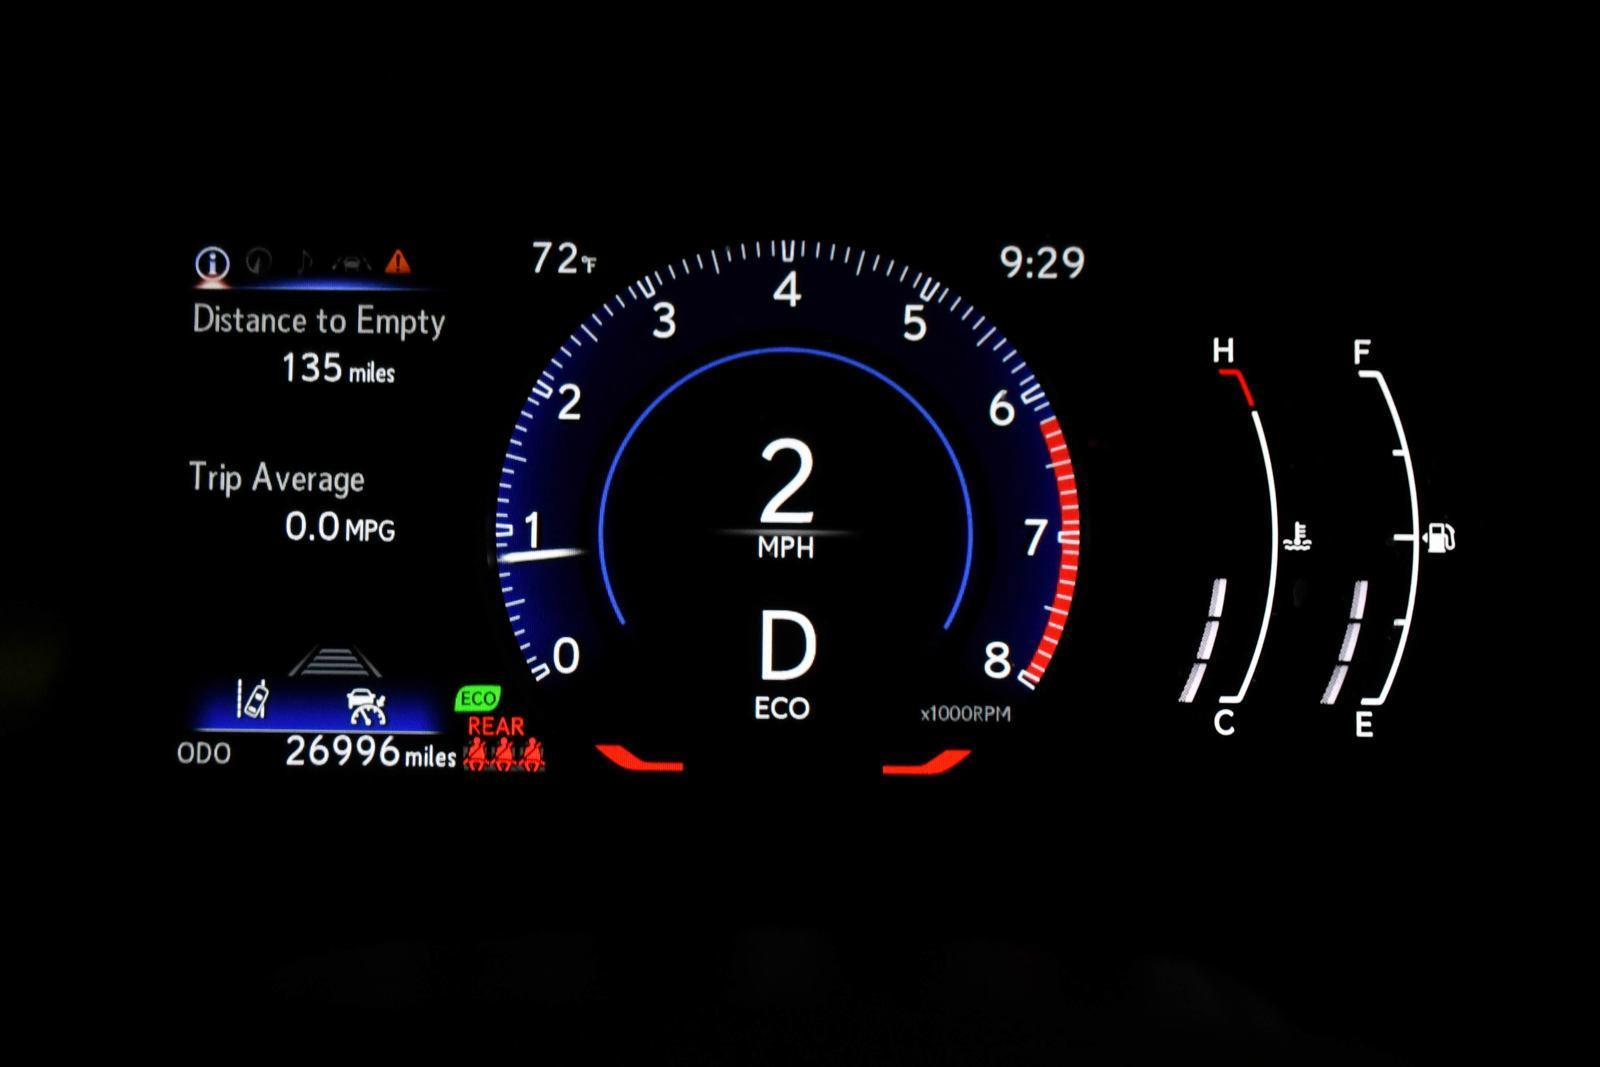Tap the 26996 miles odometer reading
The image size is (1600, 1067).
click(370, 752)
